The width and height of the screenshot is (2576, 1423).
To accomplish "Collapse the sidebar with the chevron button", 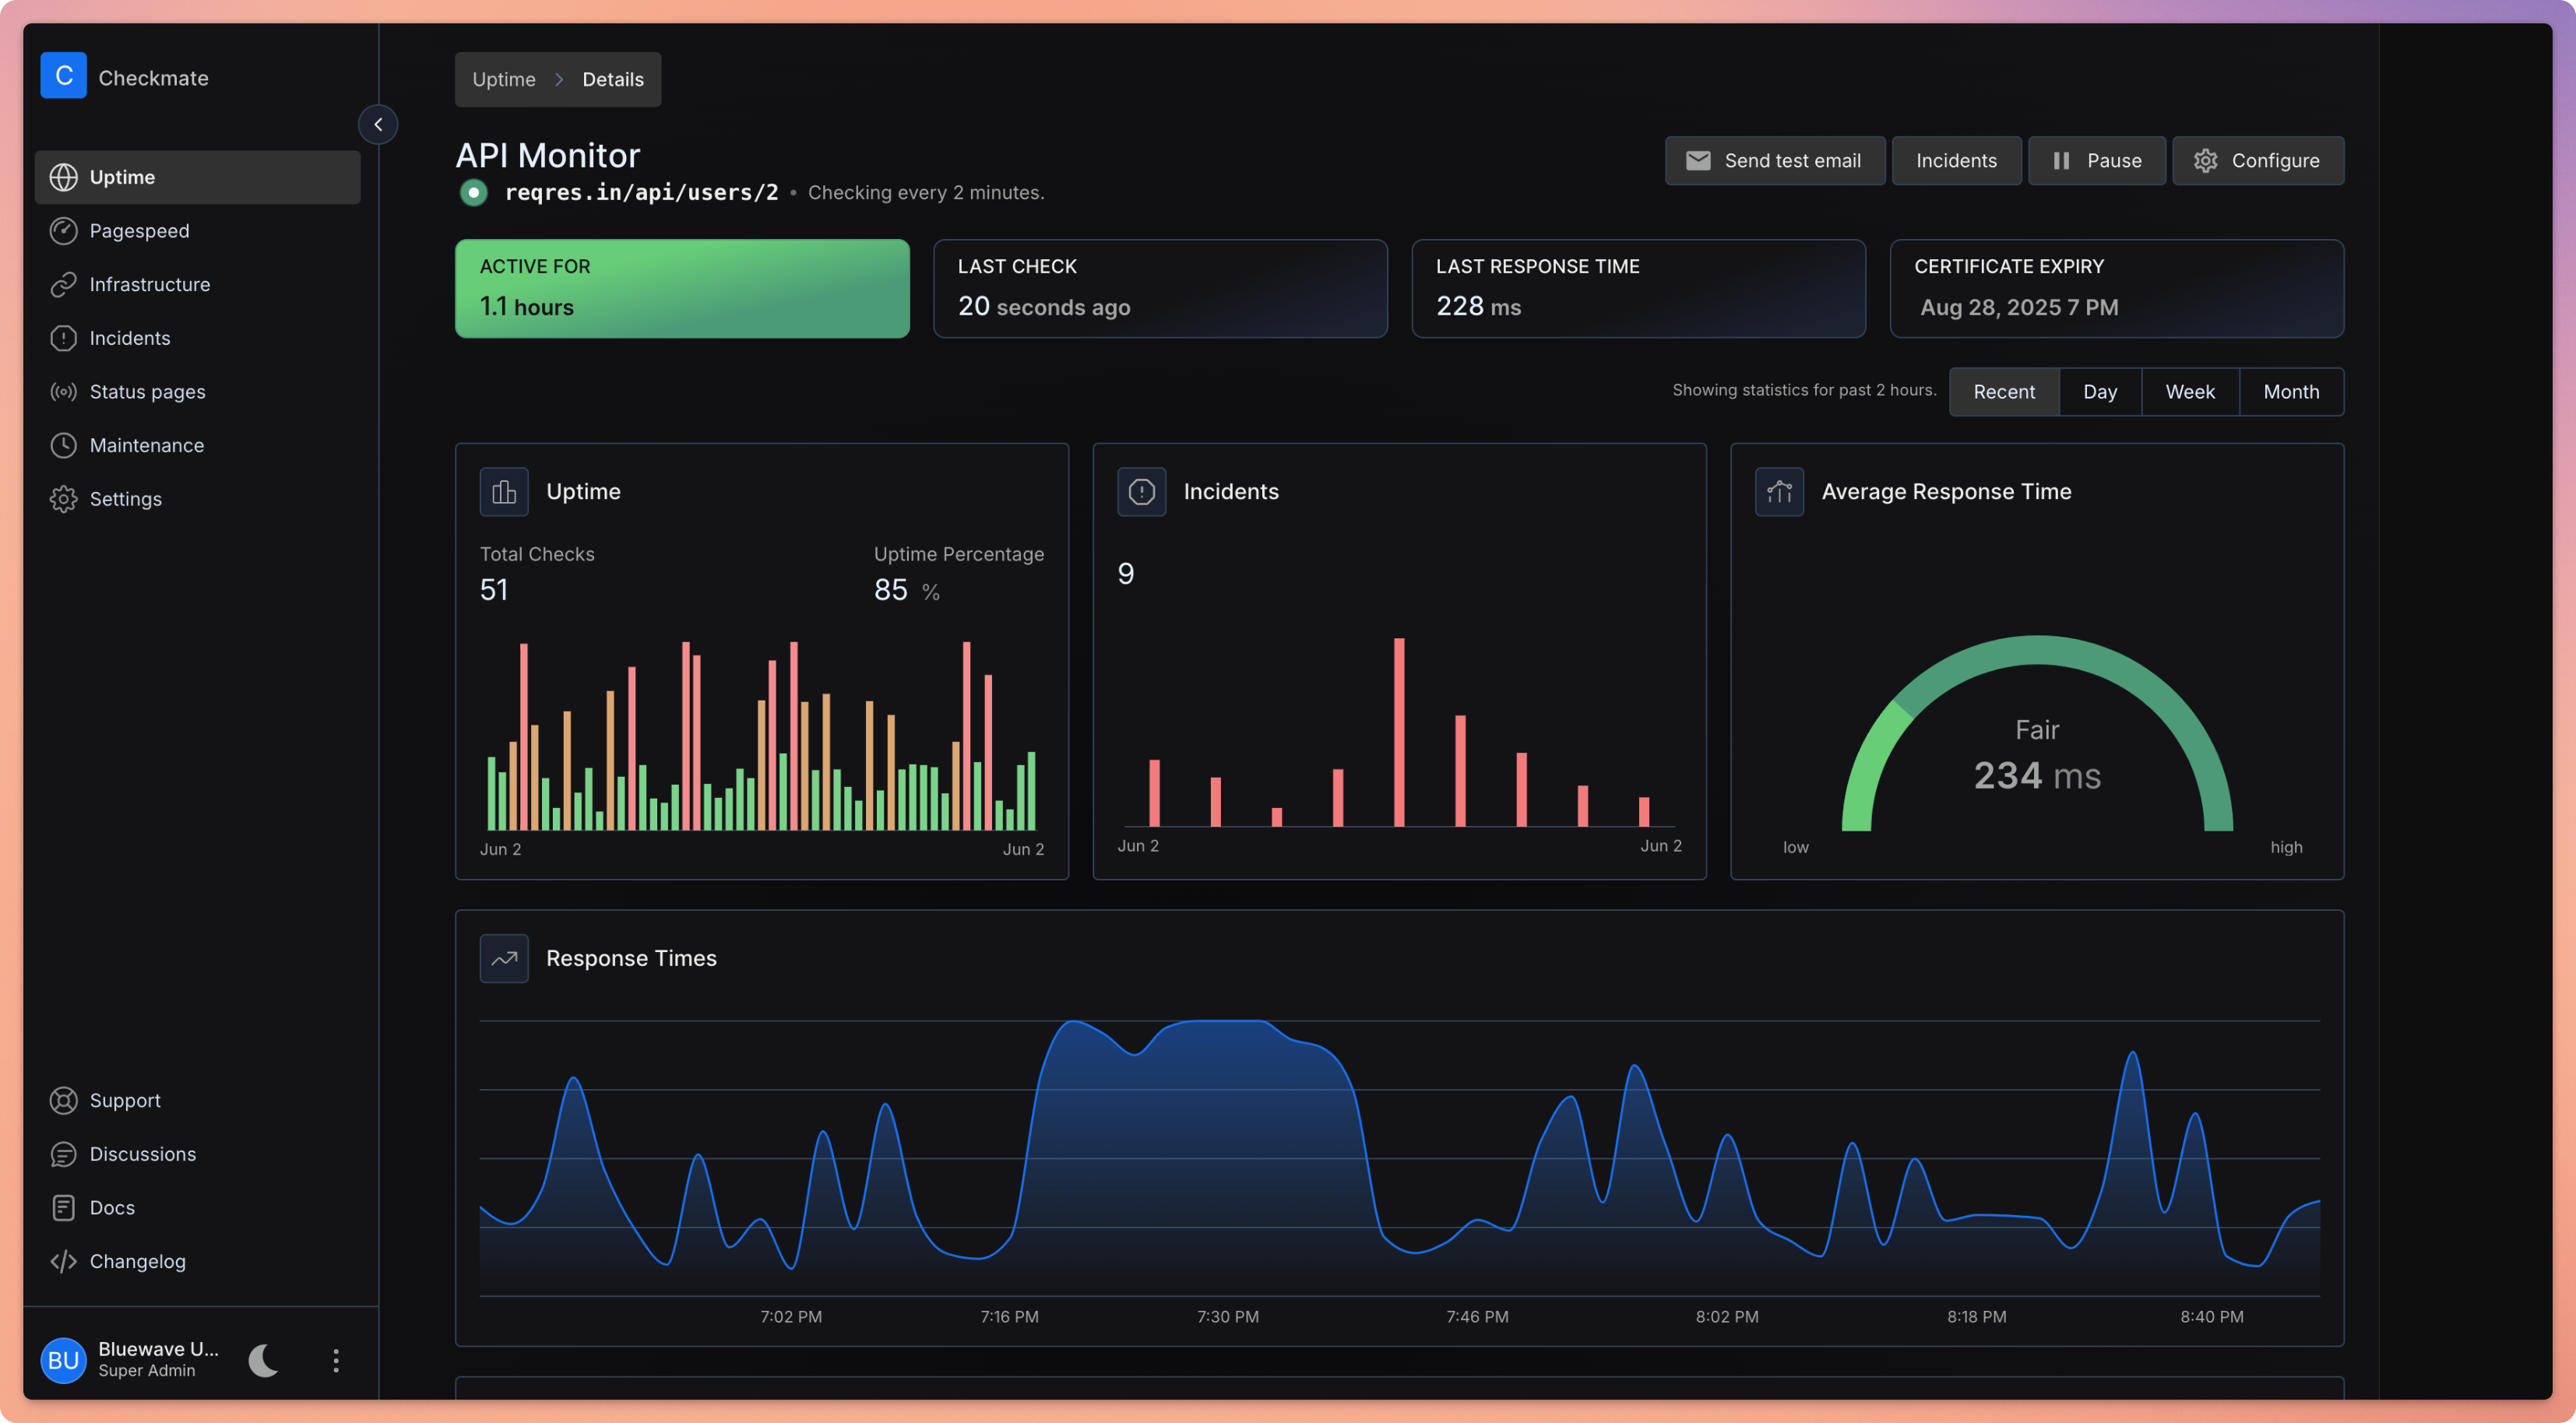I will point(378,125).
